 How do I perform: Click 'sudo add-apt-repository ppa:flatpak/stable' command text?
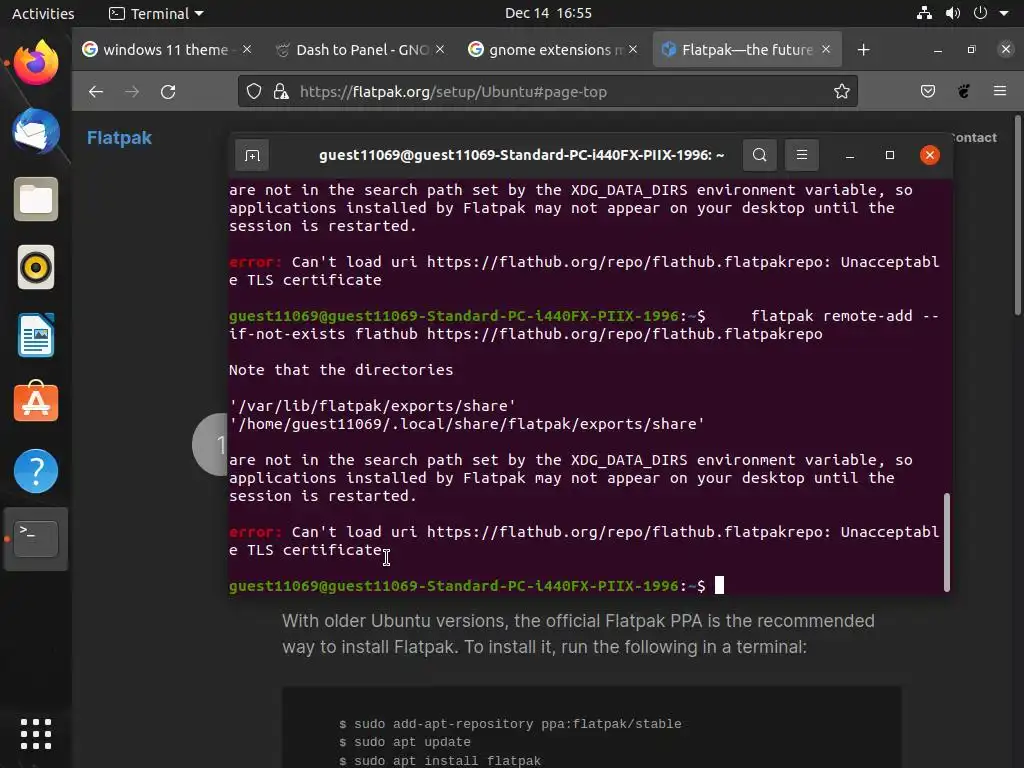(x=518, y=724)
